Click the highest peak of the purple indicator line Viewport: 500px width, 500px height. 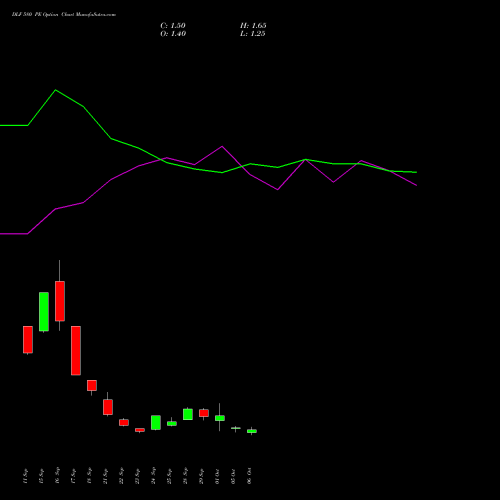(222, 146)
